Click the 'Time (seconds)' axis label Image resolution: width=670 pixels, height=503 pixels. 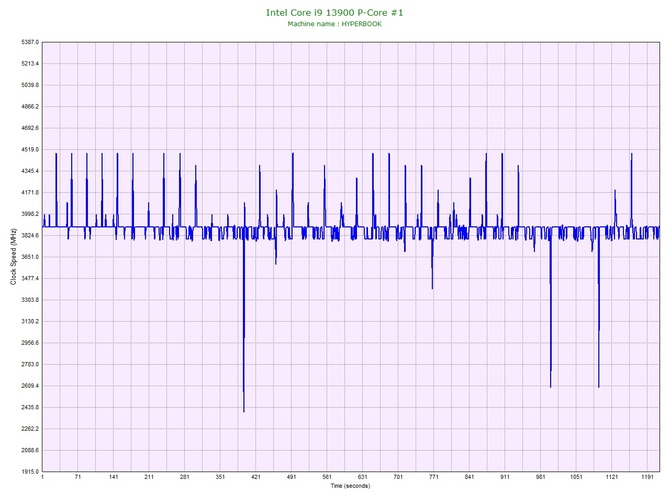point(350,486)
